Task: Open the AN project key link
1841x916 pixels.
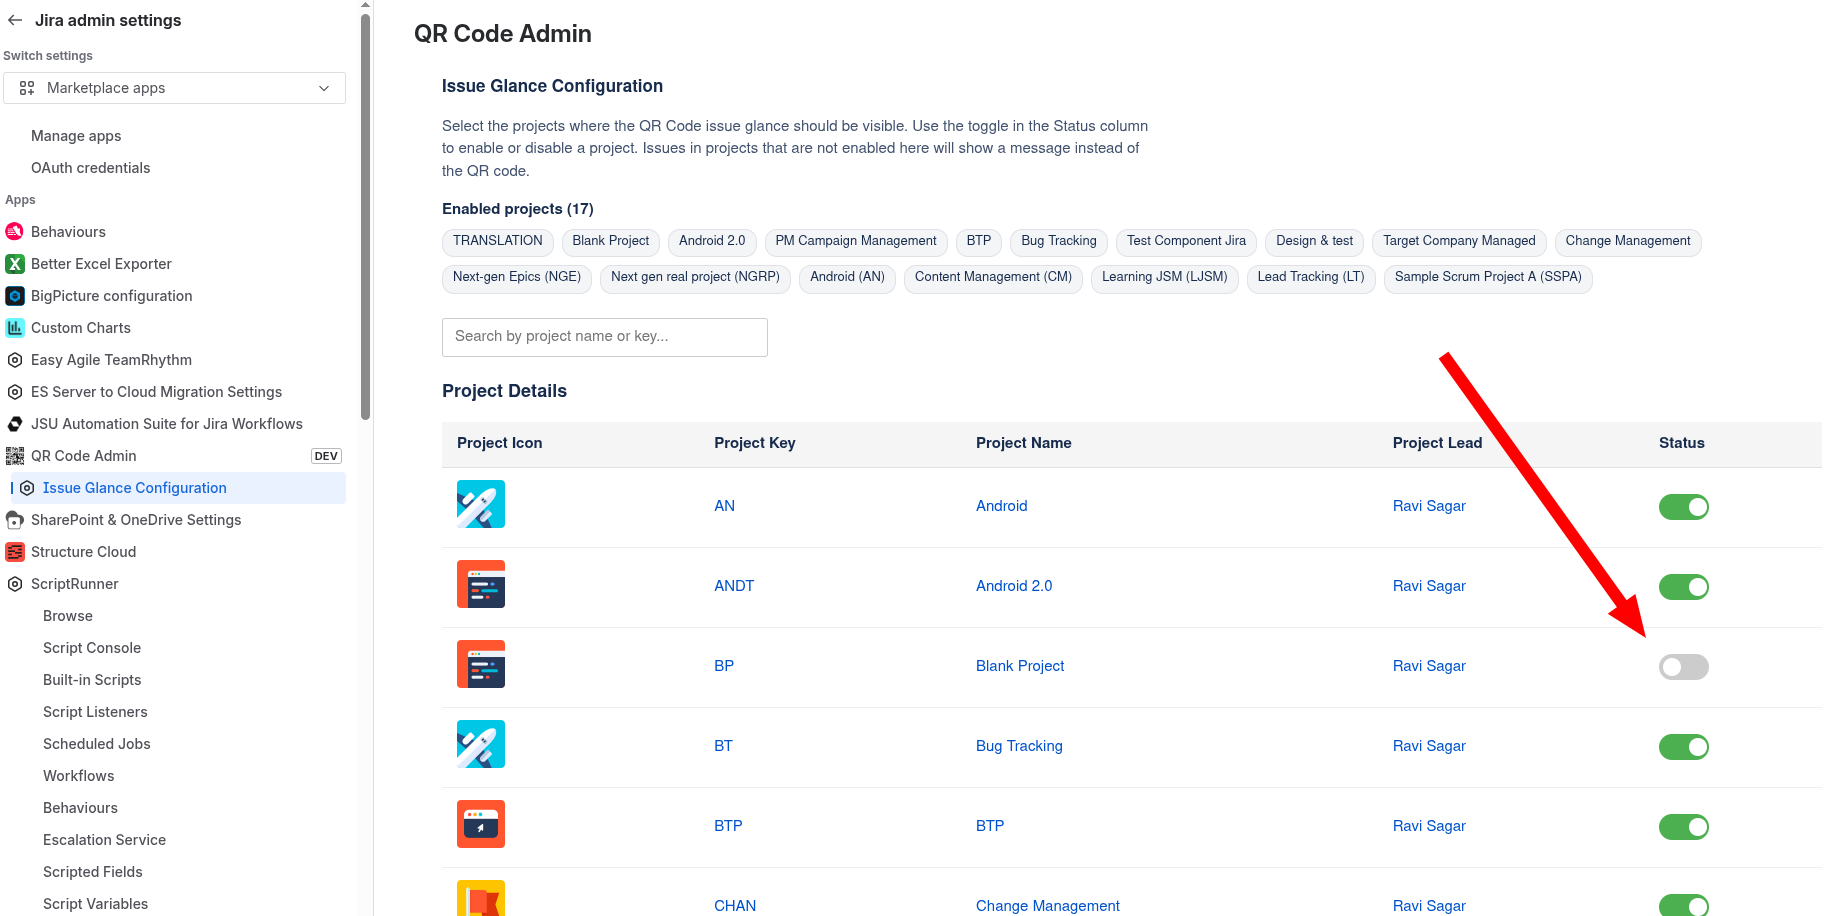Action: tap(724, 506)
